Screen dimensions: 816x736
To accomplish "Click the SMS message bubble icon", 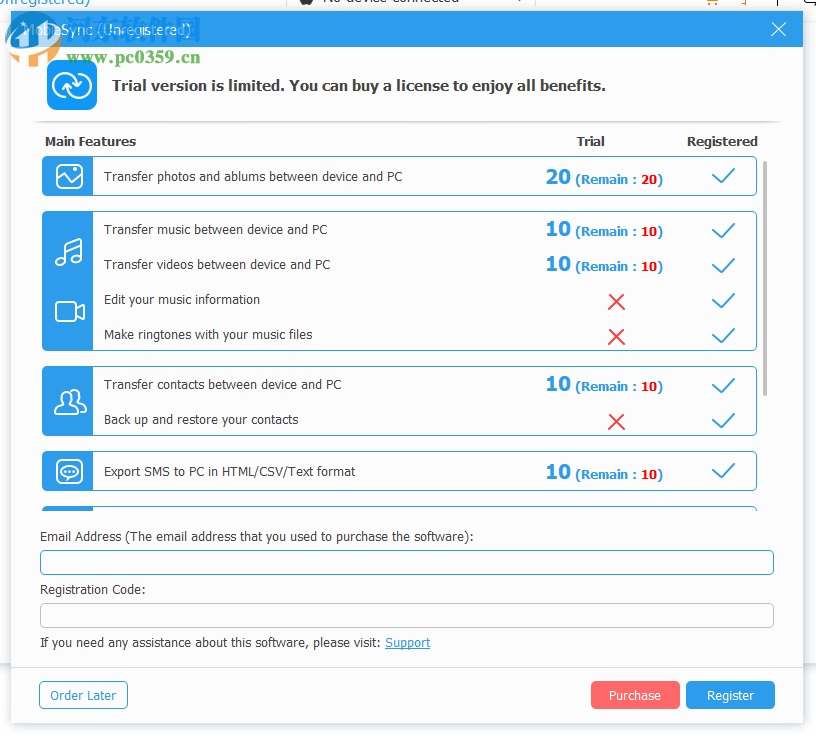I will coord(69,472).
